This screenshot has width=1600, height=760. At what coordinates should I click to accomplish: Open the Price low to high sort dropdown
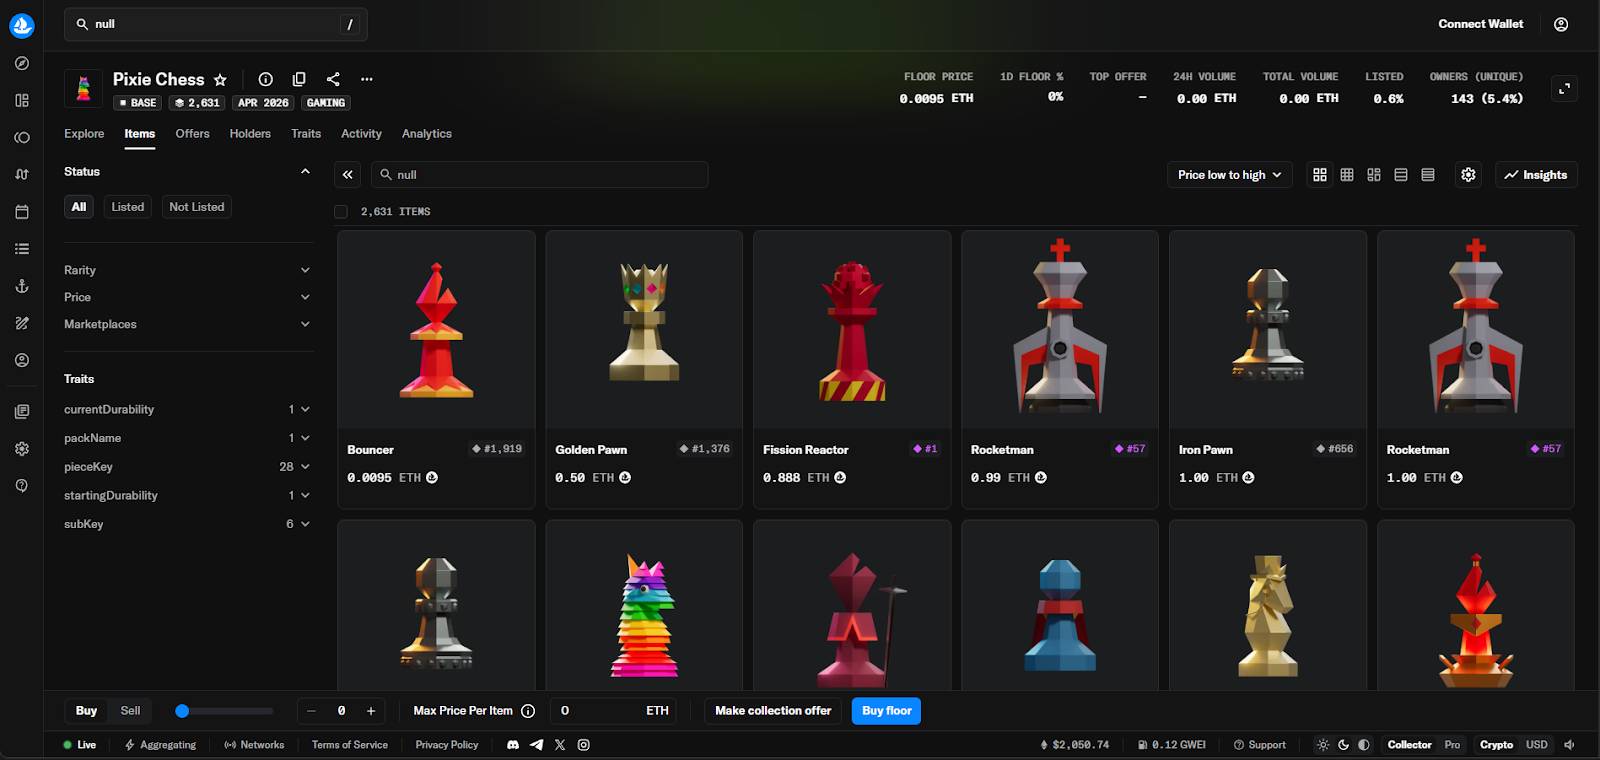click(1230, 175)
